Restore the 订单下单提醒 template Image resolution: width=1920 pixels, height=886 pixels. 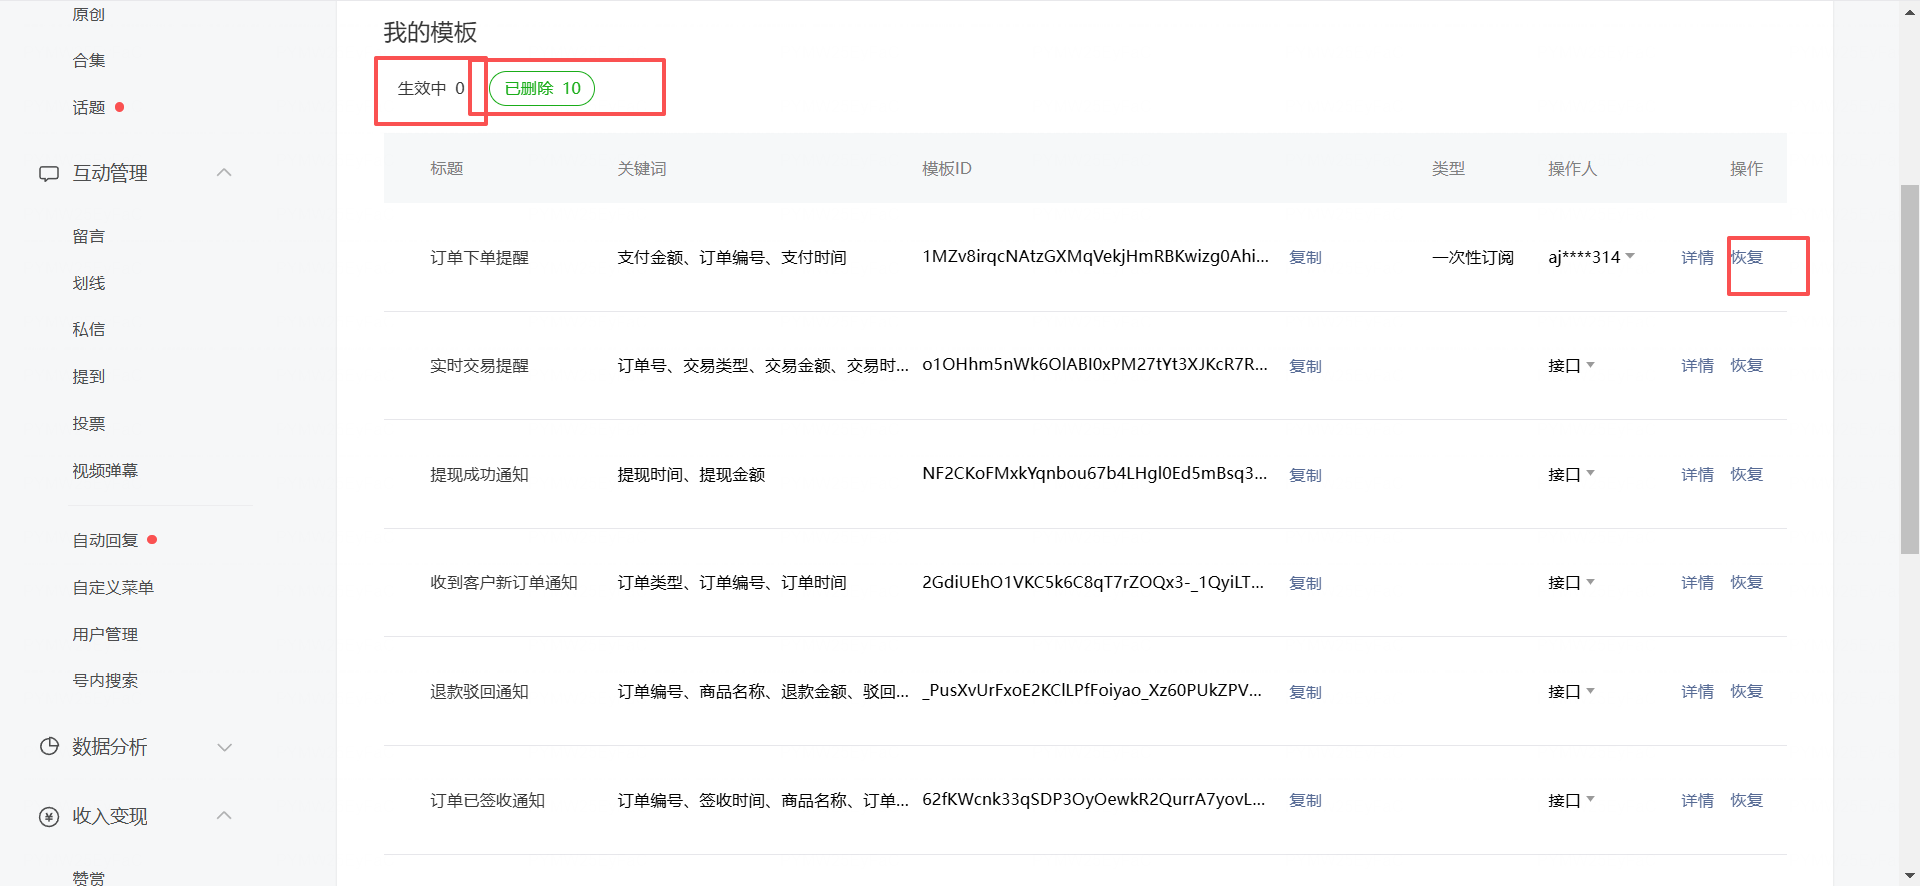point(1747,258)
